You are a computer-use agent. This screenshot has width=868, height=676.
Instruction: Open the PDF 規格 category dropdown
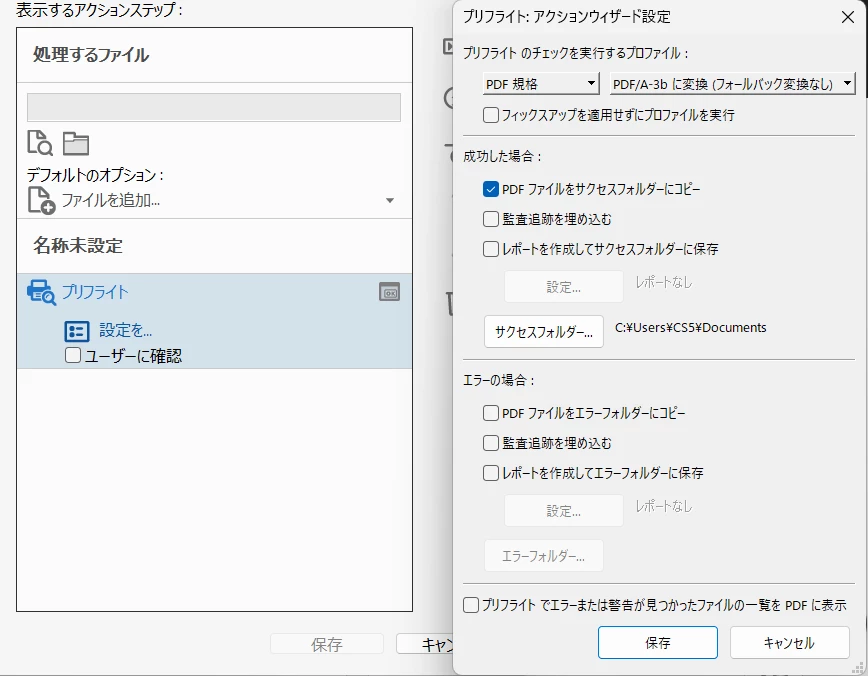tap(541, 84)
